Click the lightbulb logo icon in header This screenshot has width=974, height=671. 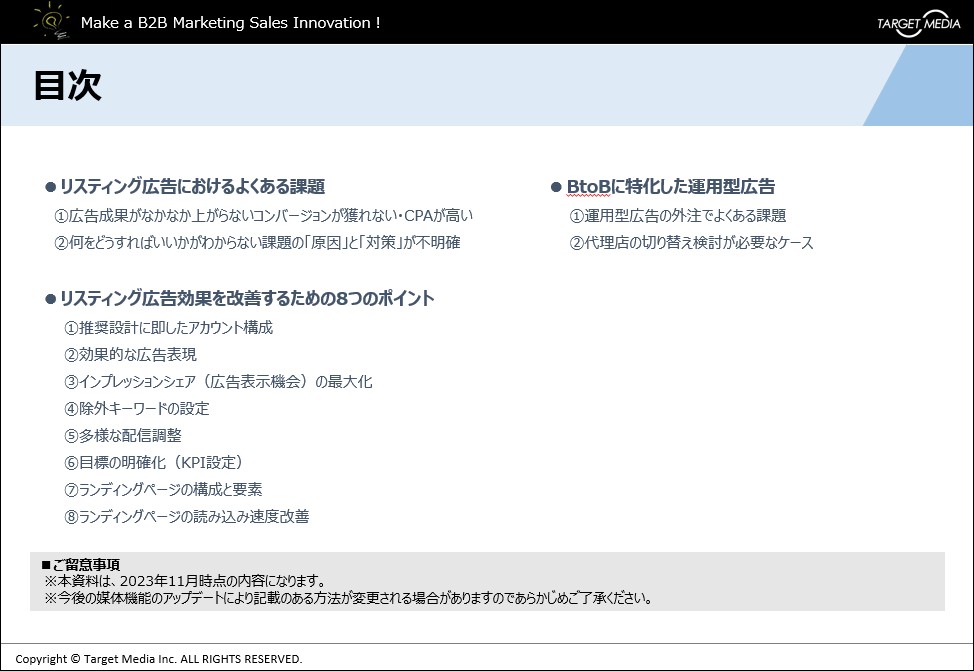pyautogui.click(x=52, y=21)
